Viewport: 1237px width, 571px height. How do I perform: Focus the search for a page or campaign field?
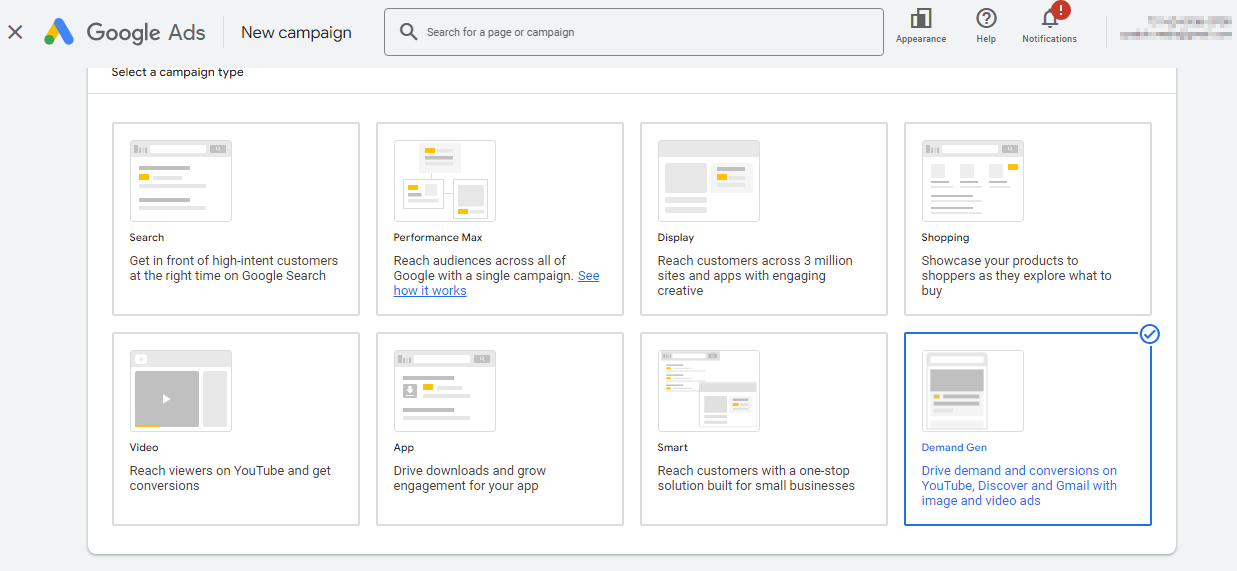click(x=634, y=32)
